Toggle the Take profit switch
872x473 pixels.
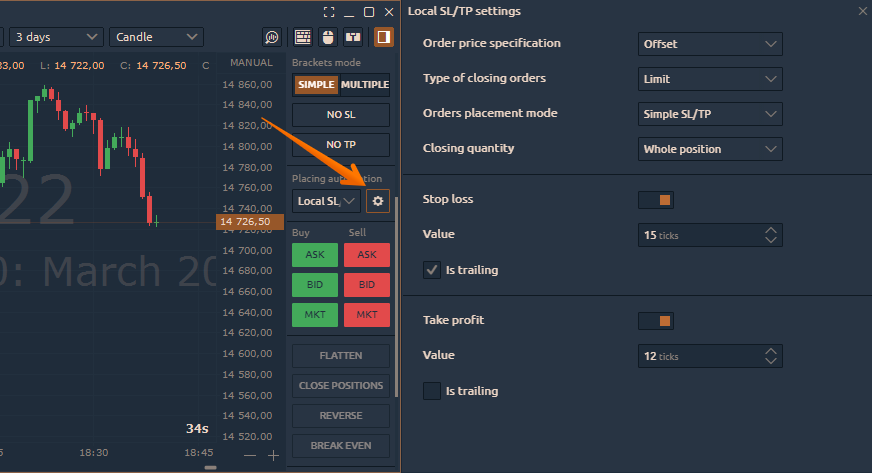coord(656,321)
